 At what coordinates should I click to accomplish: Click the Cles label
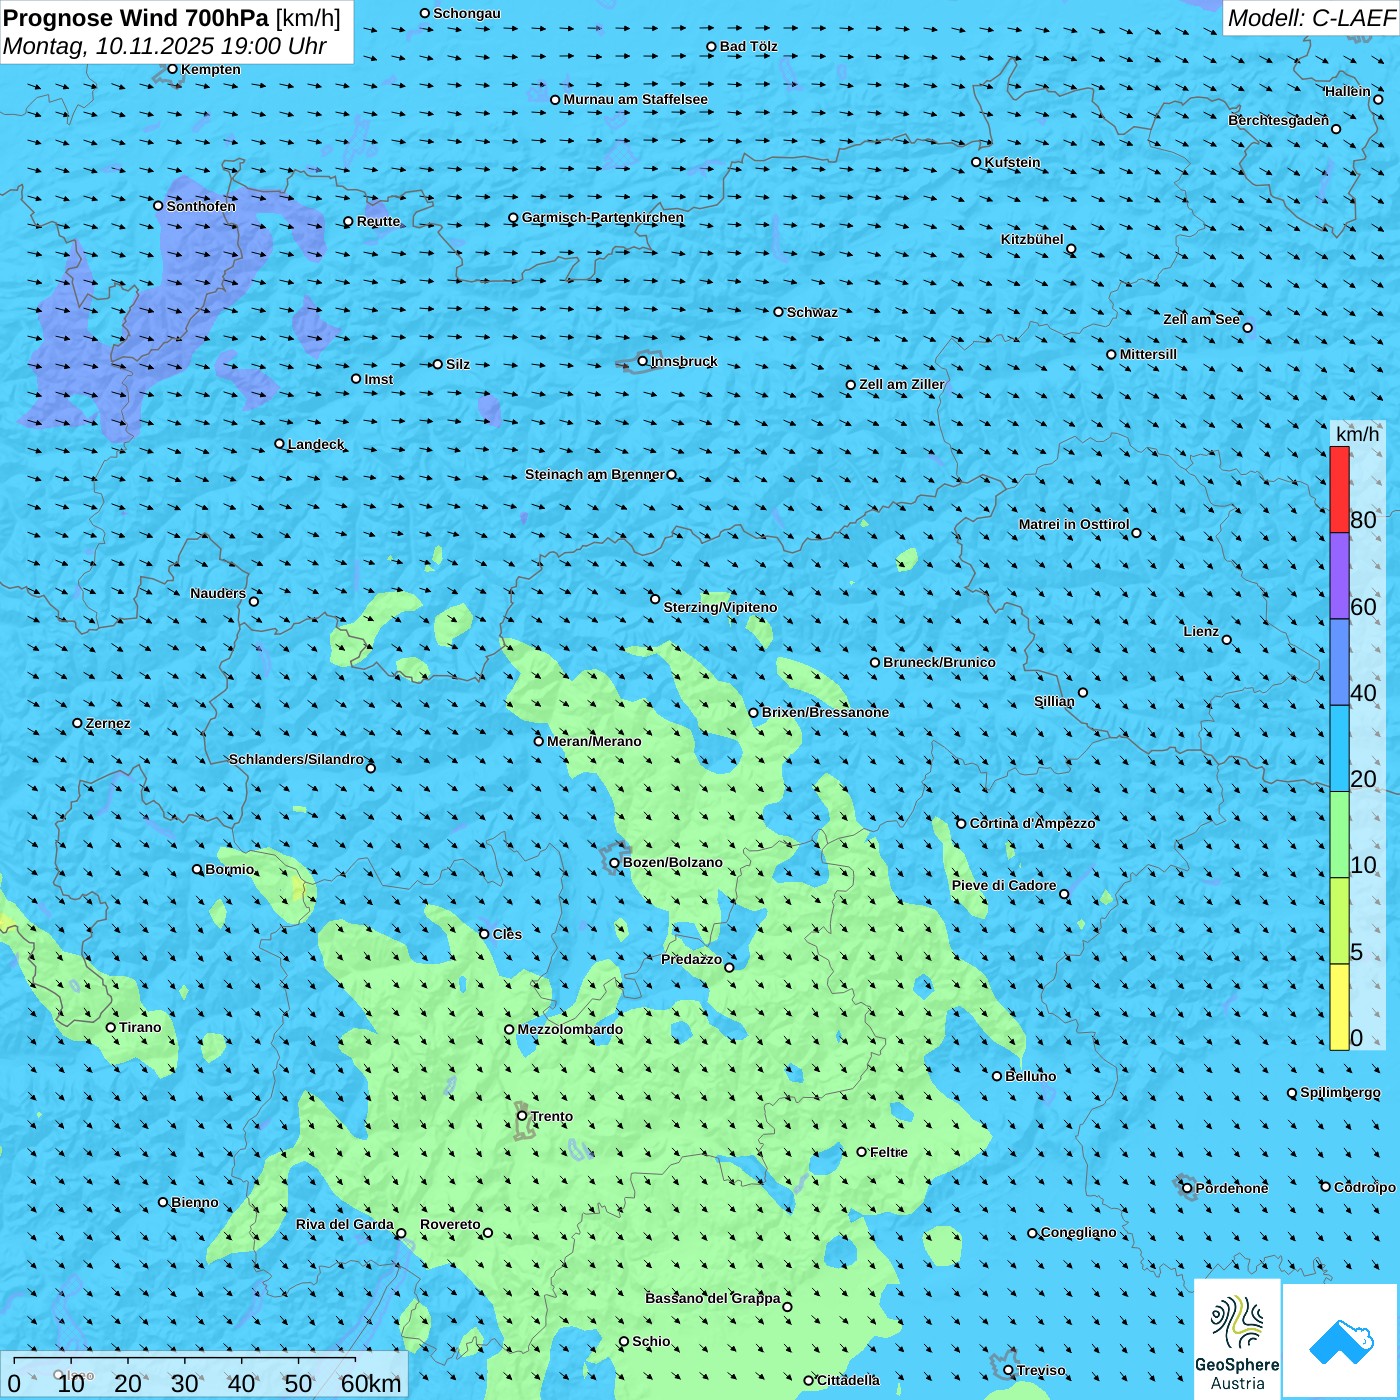(507, 934)
